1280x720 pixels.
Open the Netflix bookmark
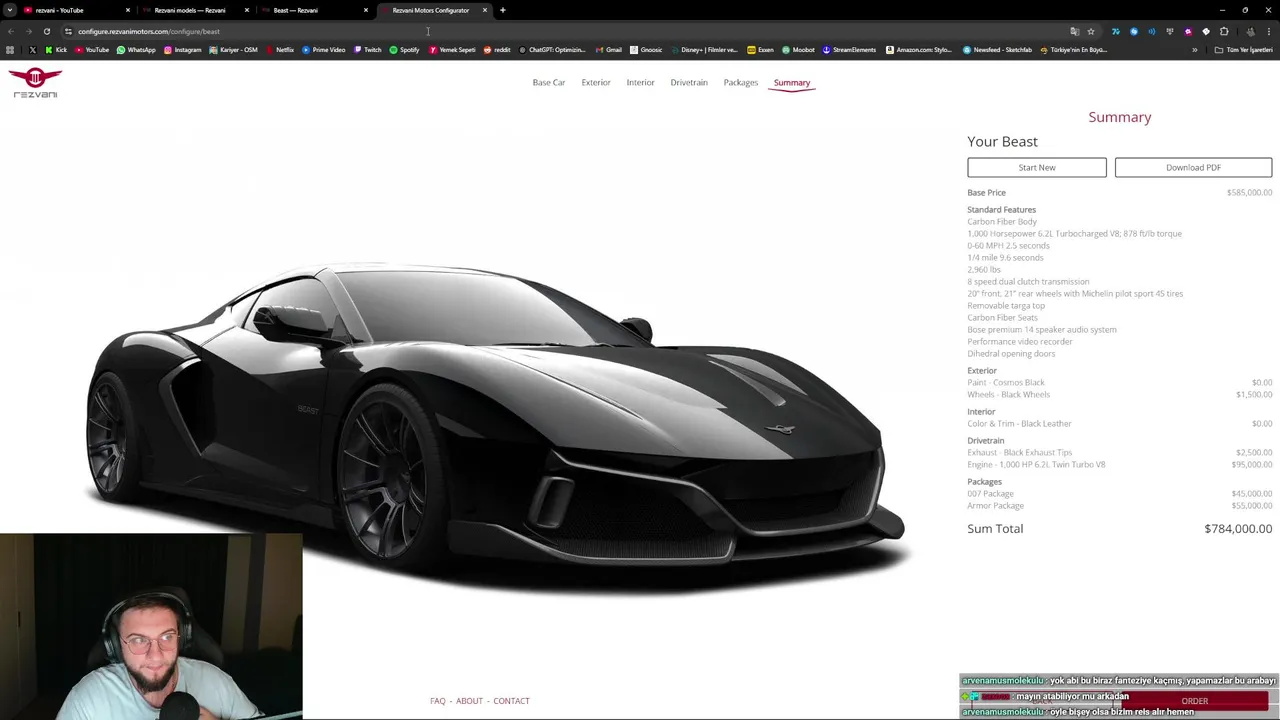click(x=279, y=50)
